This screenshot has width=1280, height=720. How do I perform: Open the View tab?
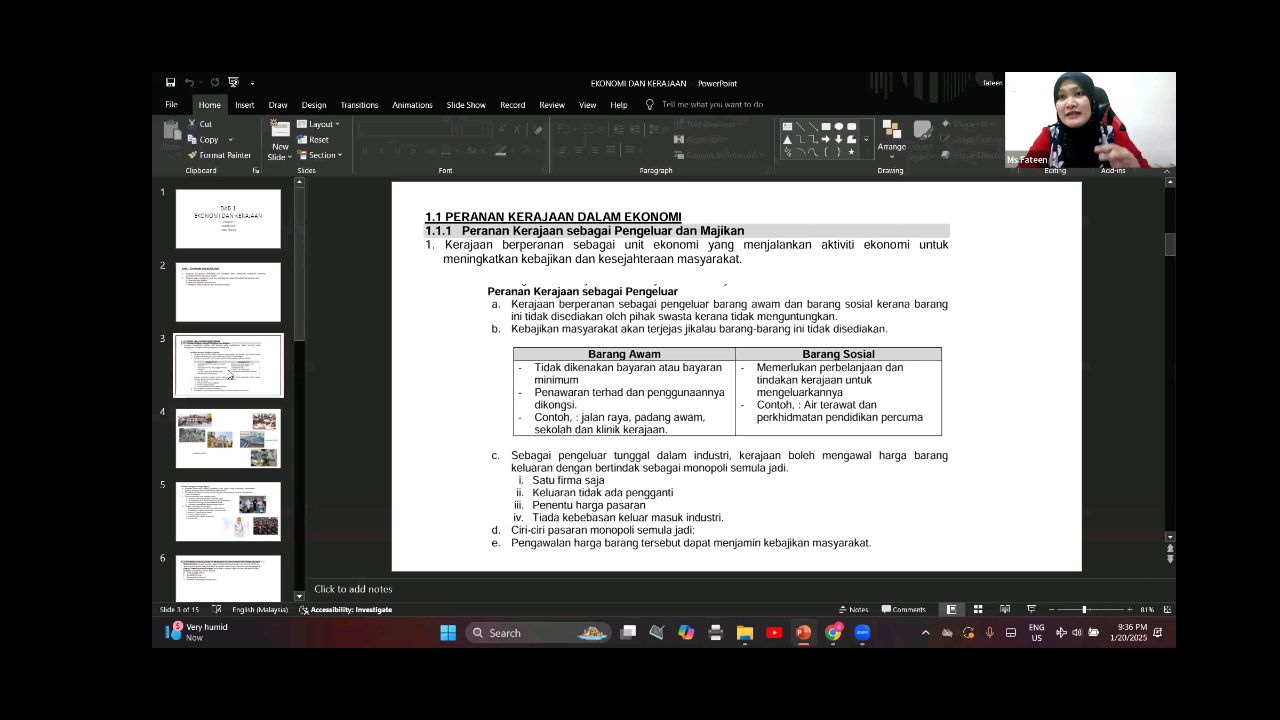pyautogui.click(x=588, y=104)
